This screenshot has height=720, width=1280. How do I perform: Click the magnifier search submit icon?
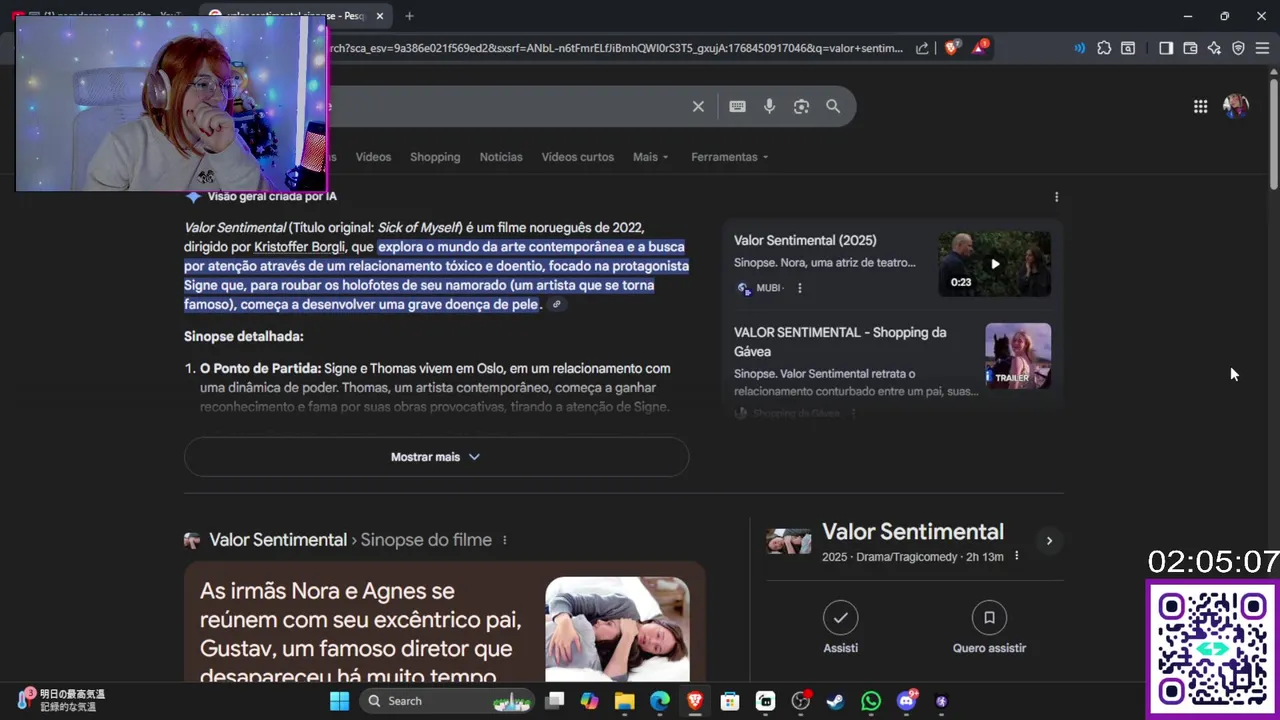[833, 106]
